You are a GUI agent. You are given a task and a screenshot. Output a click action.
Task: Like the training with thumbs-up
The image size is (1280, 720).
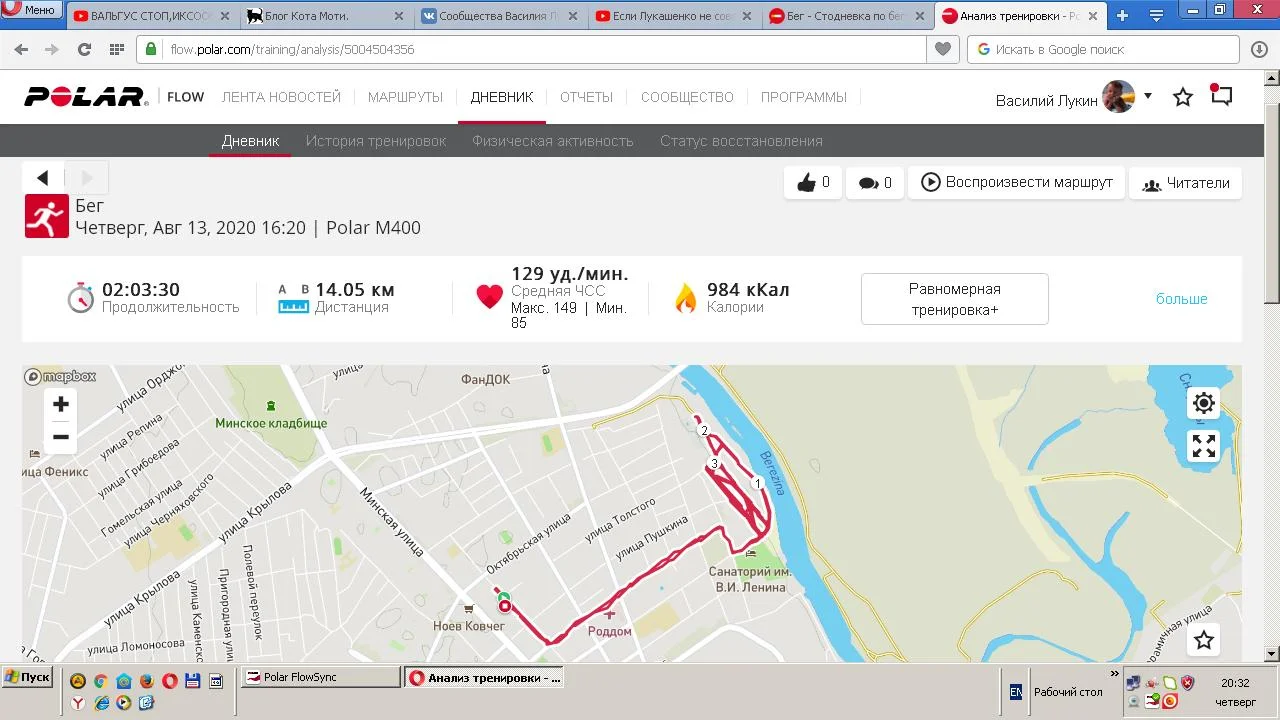[x=813, y=183]
